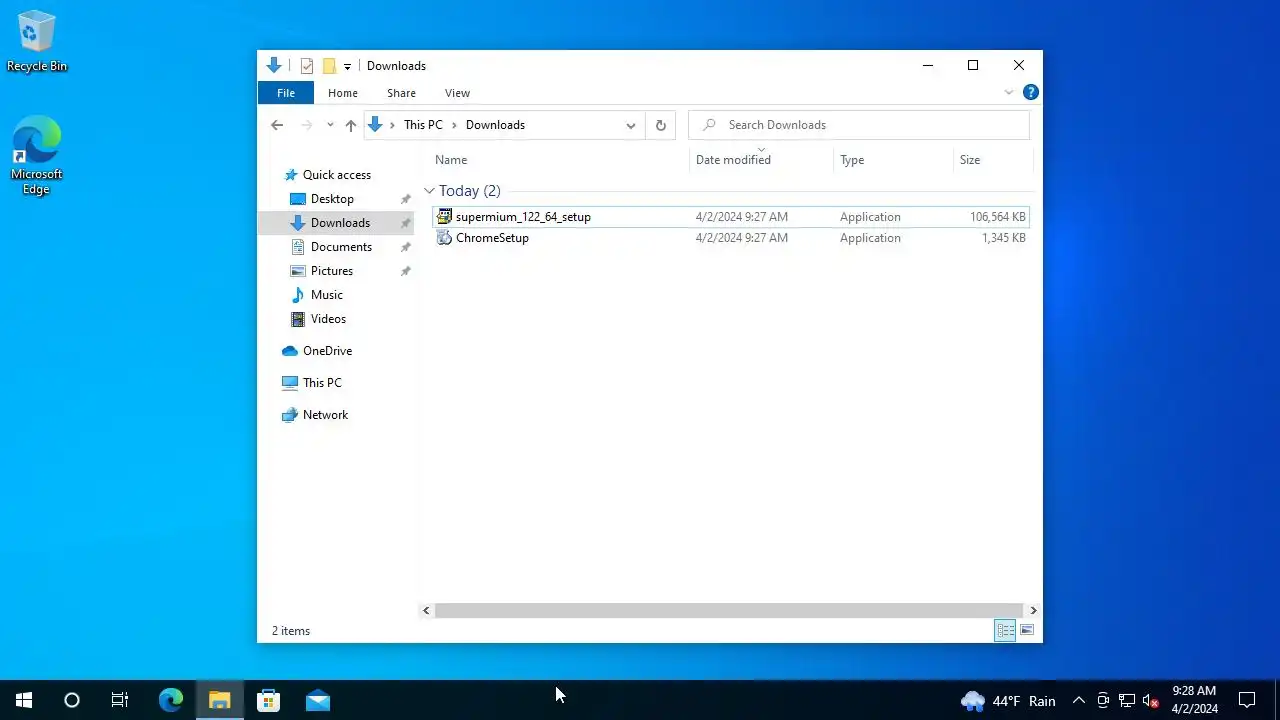Open Music in the navigation pane
This screenshot has width=1280, height=720.
click(326, 295)
